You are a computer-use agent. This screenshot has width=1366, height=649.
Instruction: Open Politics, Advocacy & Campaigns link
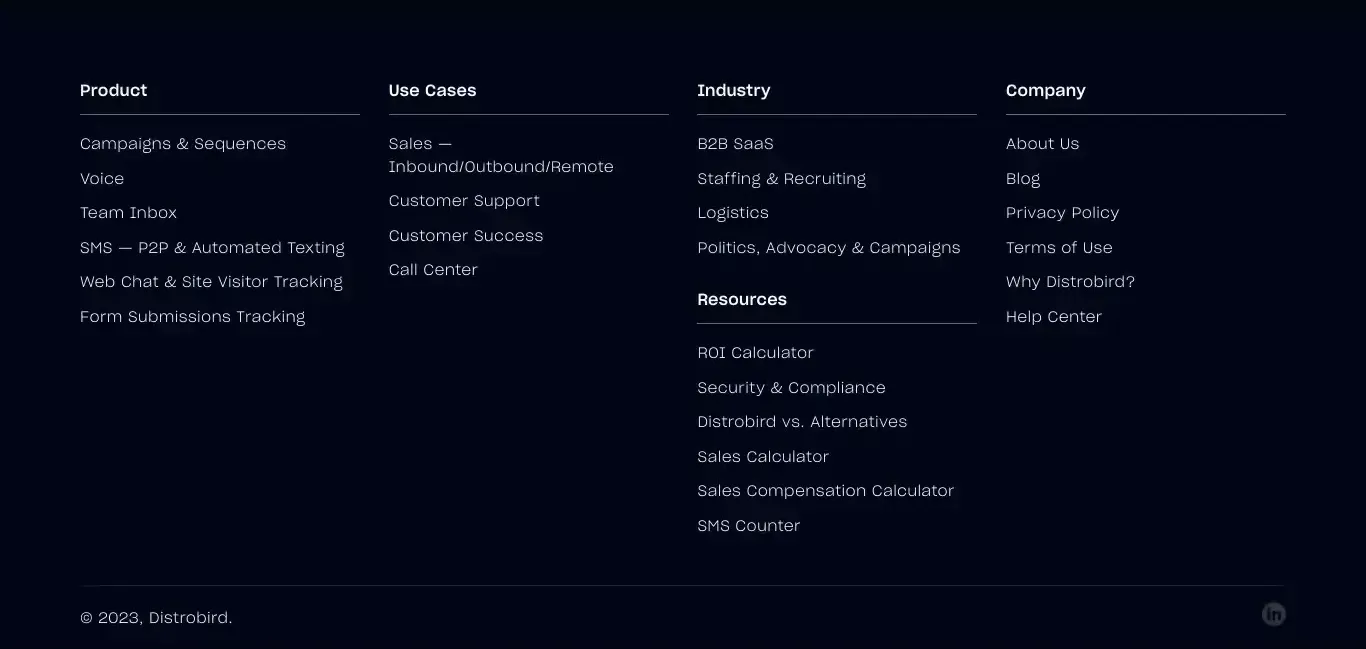829,248
